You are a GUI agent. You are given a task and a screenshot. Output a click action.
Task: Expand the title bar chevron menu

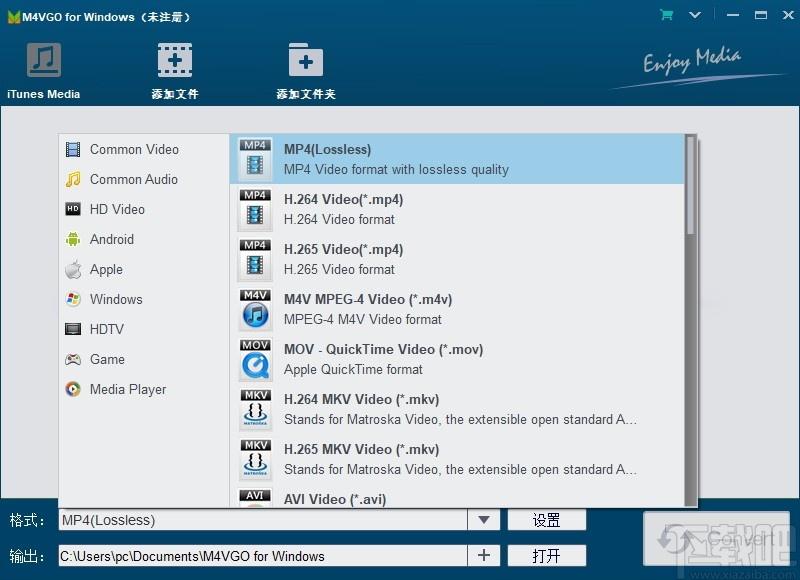click(x=695, y=15)
